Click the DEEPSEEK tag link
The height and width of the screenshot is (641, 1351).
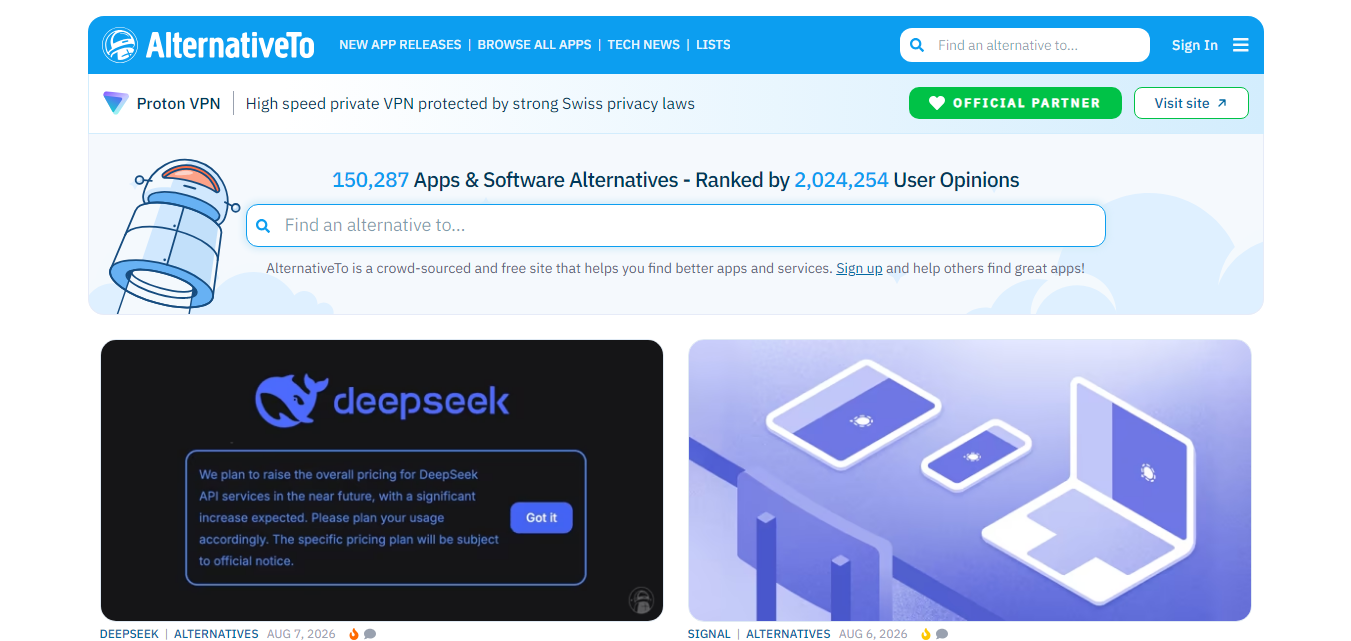click(129, 634)
